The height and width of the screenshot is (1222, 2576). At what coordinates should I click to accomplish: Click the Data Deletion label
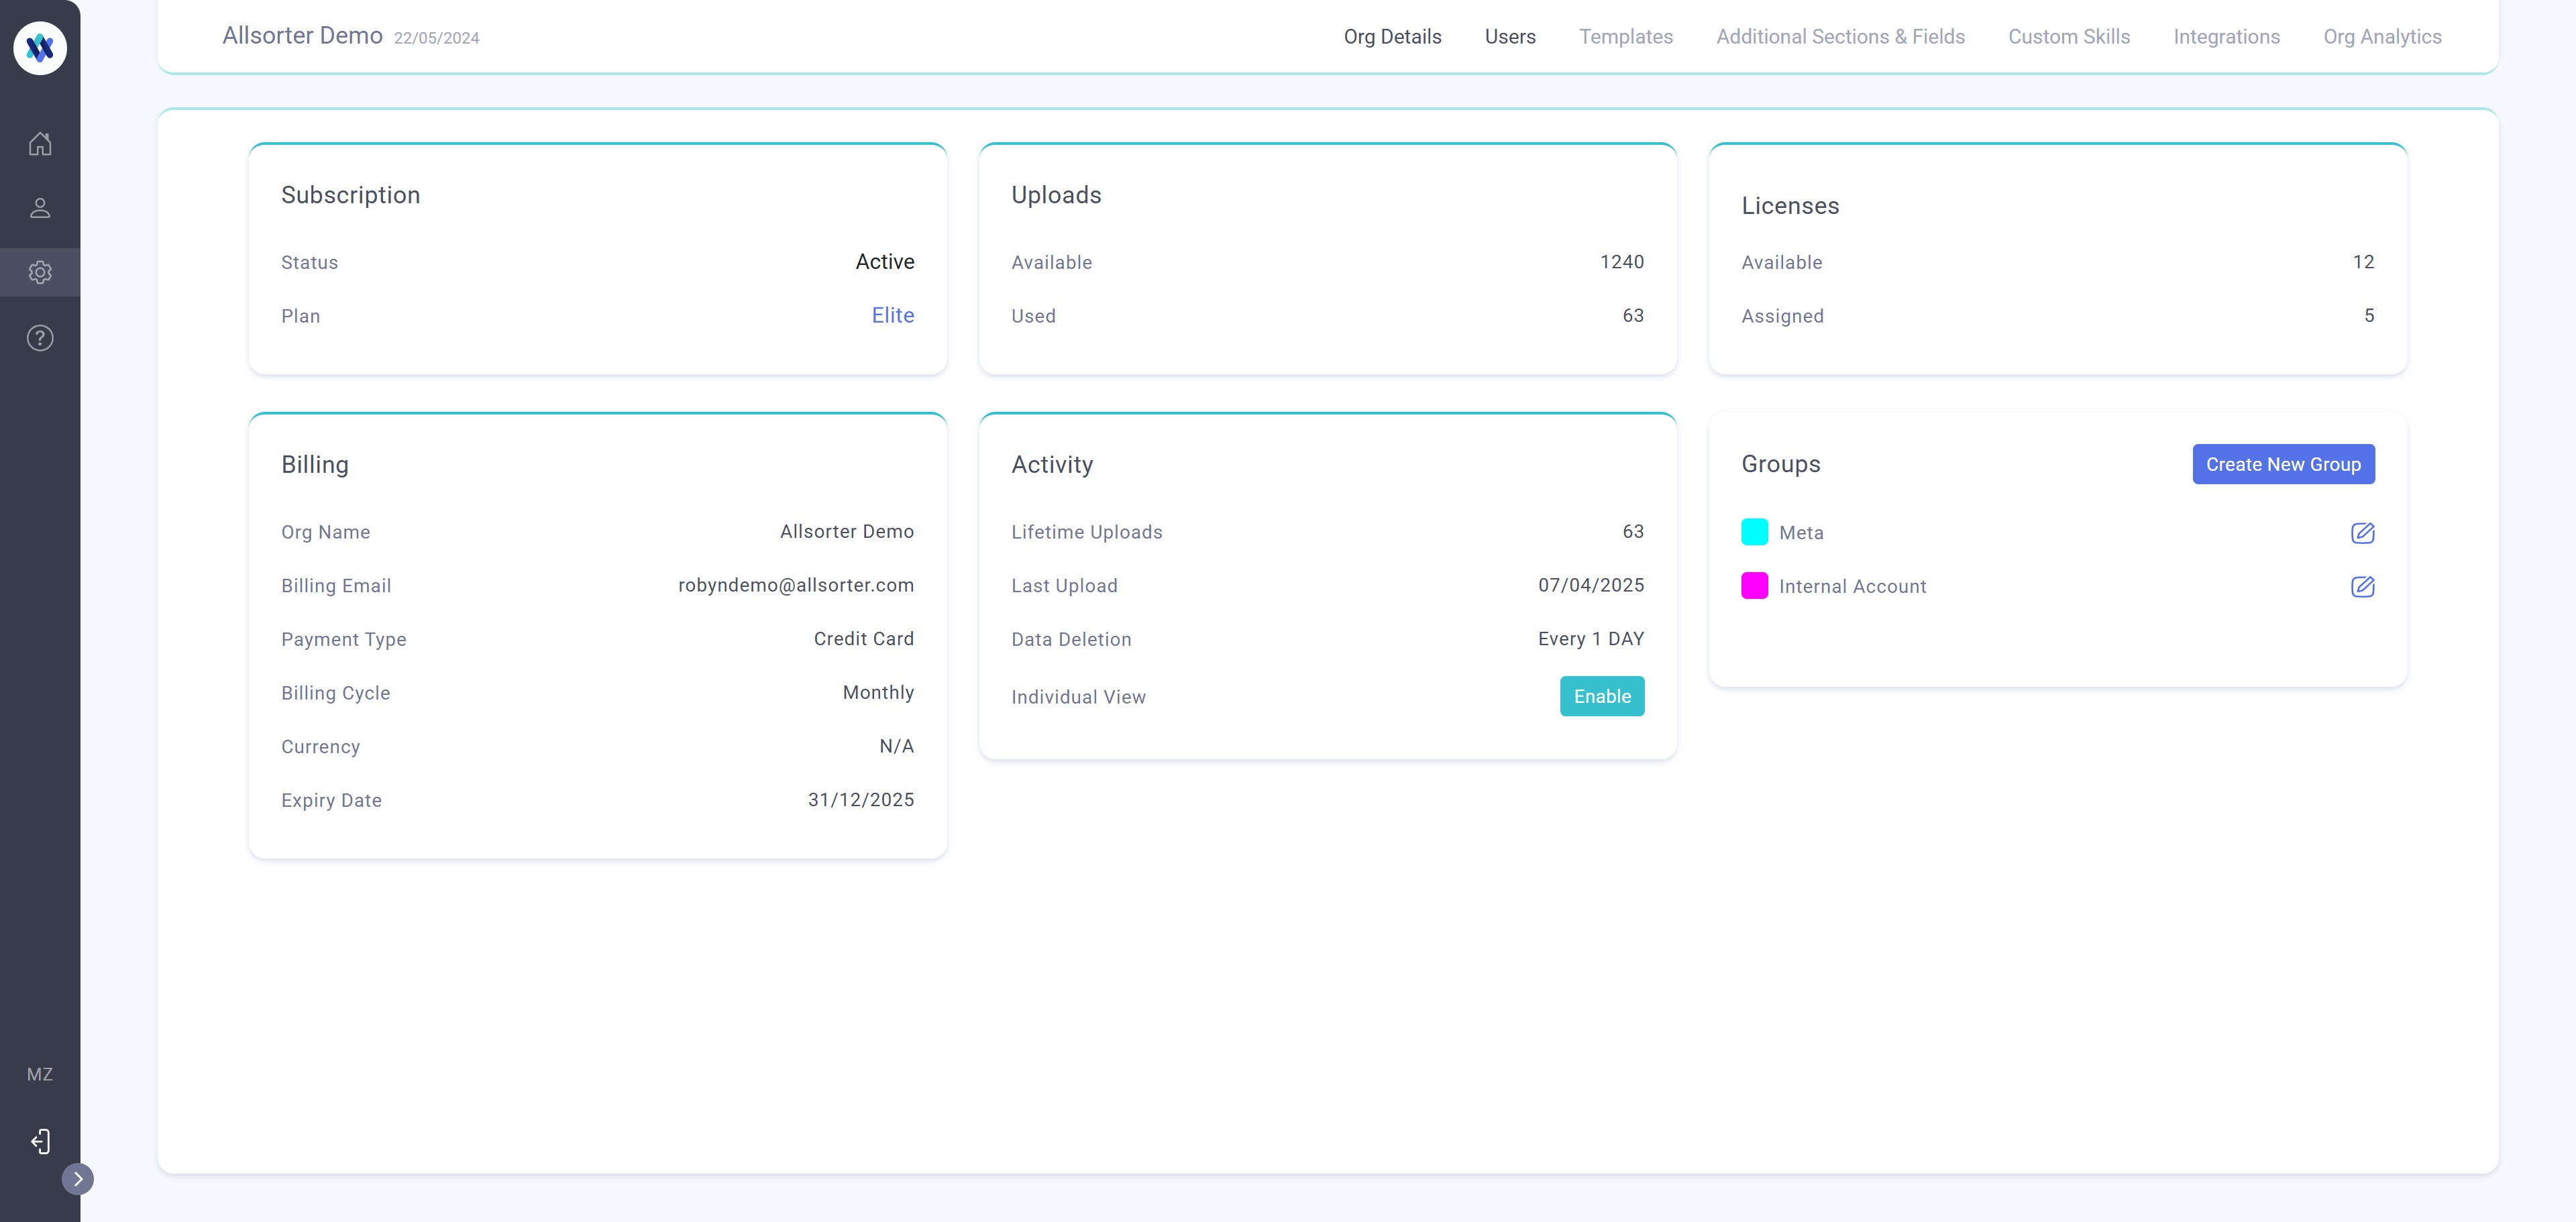point(1071,639)
